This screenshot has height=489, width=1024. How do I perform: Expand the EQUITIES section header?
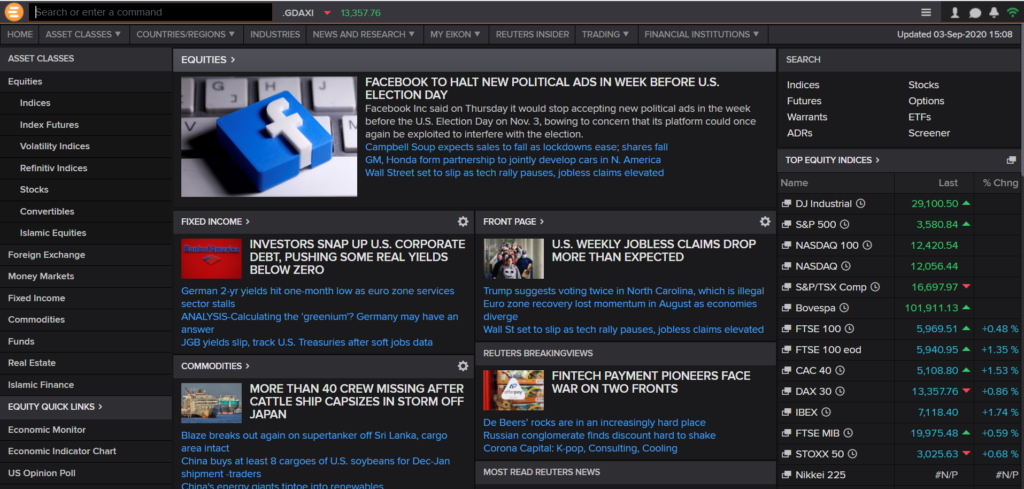tap(208, 60)
